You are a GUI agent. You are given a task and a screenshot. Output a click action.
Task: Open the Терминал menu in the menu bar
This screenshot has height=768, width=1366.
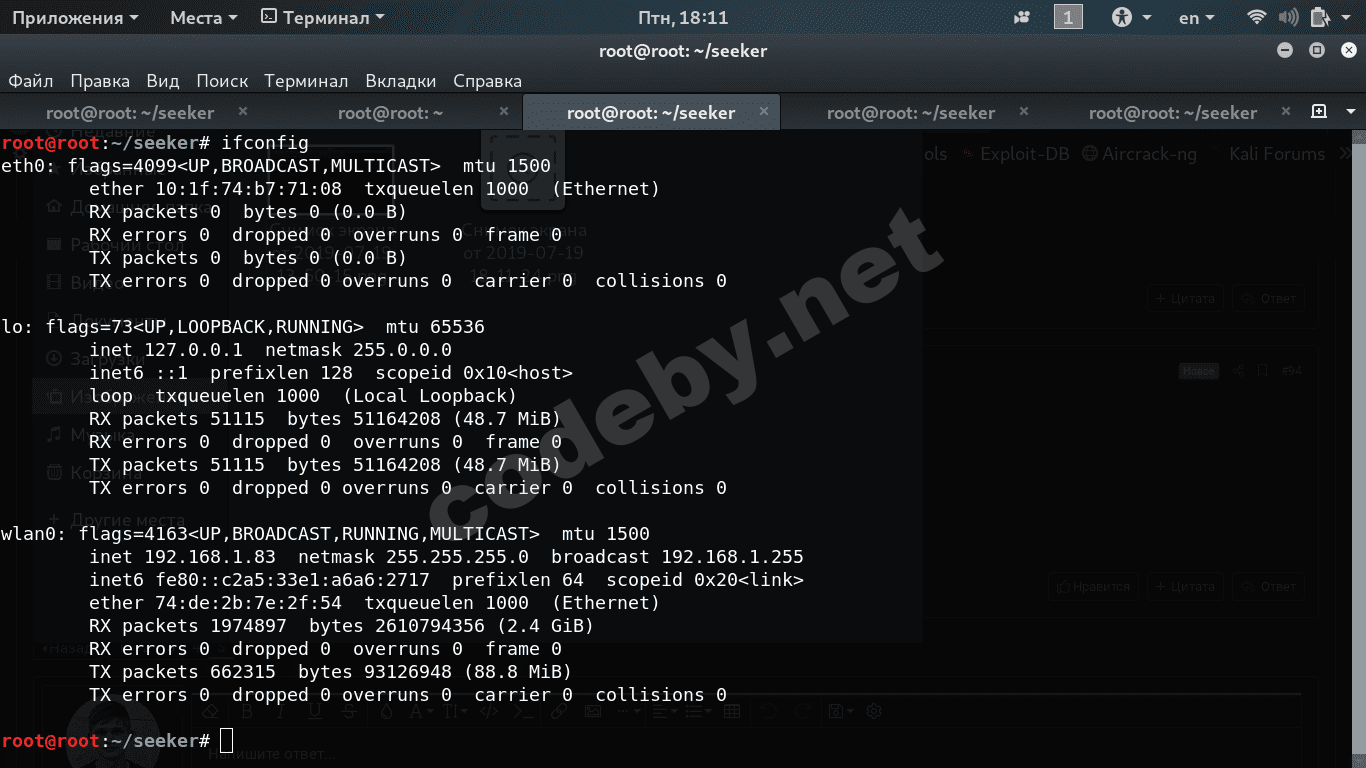coord(306,81)
